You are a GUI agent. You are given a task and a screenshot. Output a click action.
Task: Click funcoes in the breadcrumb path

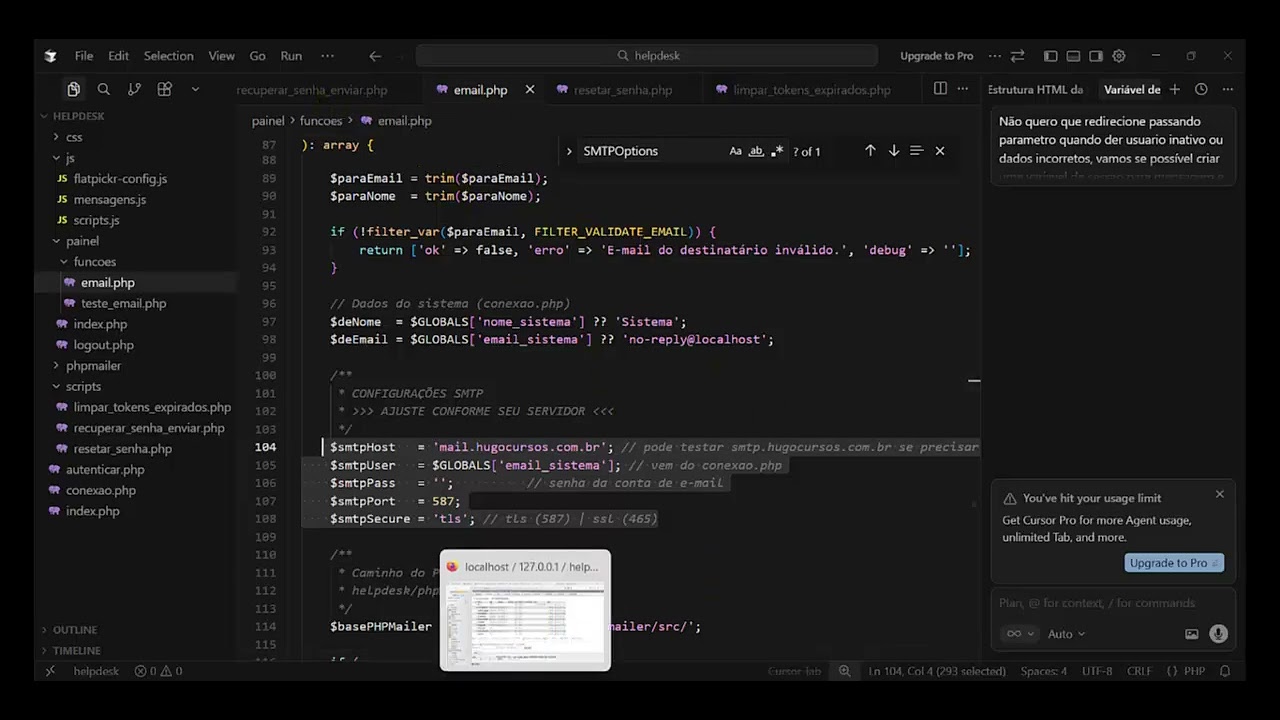(x=321, y=121)
